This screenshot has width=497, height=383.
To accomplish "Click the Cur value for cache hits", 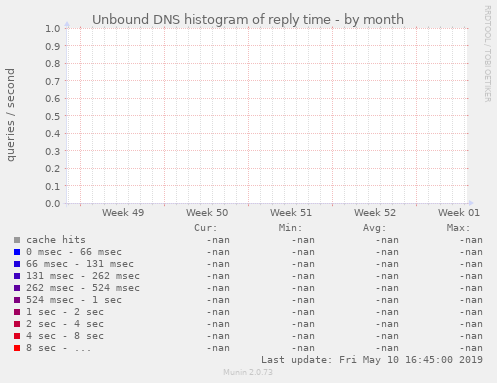I will 218,240.
